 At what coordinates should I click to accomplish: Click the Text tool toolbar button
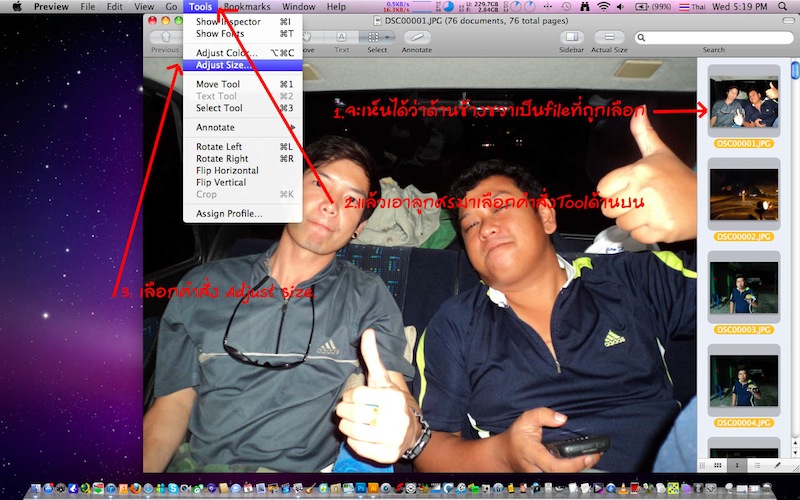pos(341,37)
